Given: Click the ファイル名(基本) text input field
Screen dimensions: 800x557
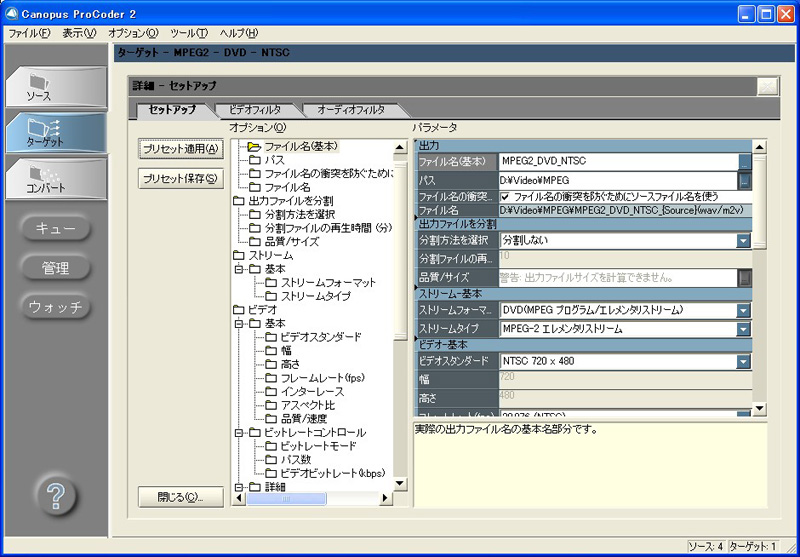Looking at the screenshot, I should (x=618, y=160).
